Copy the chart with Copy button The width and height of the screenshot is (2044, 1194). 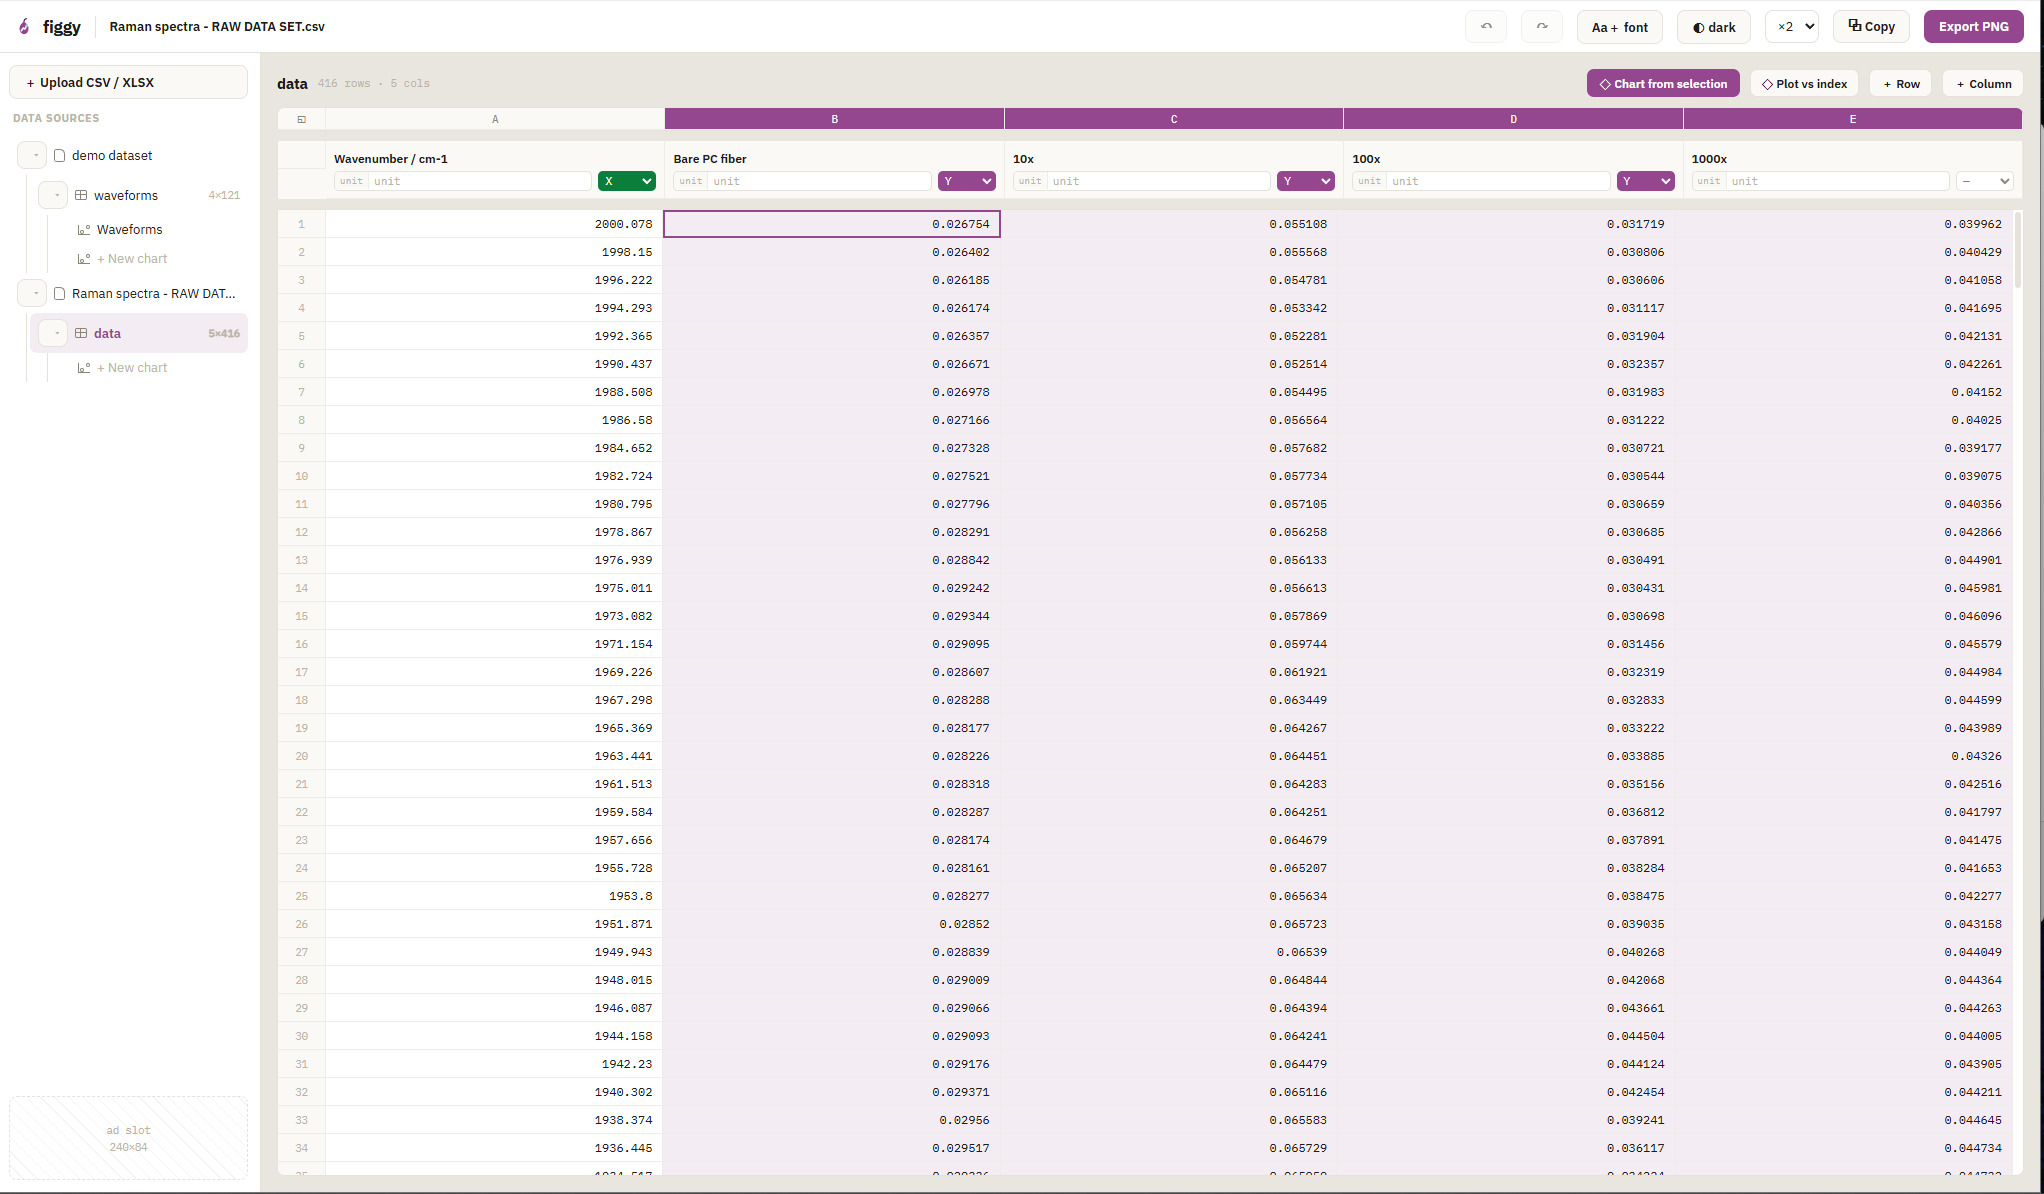coord(1871,27)
